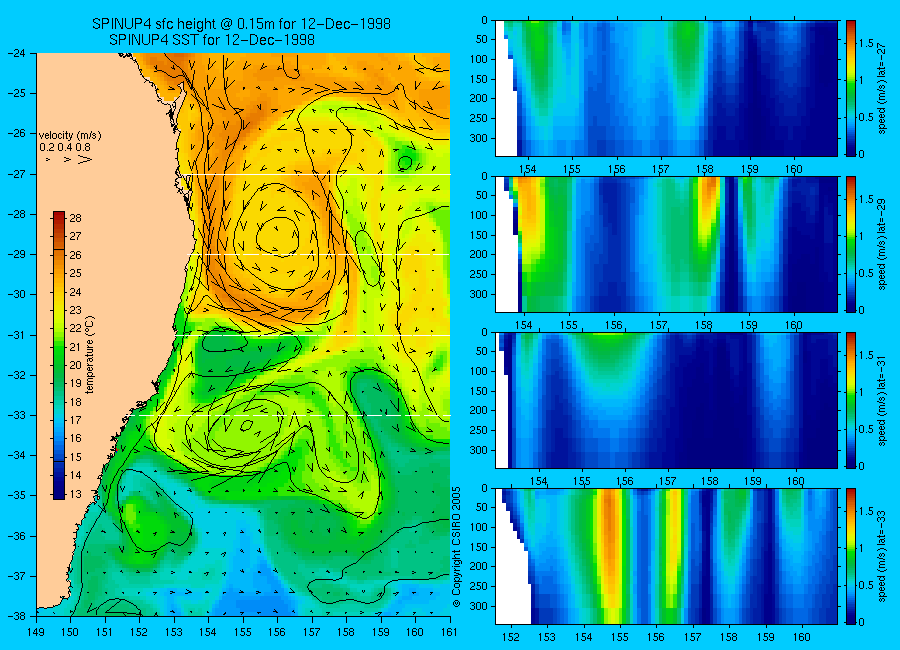Screen dimensions: 900x650
Task: Click the '161' longitude label under the map
Action: (x=449, y=632)
